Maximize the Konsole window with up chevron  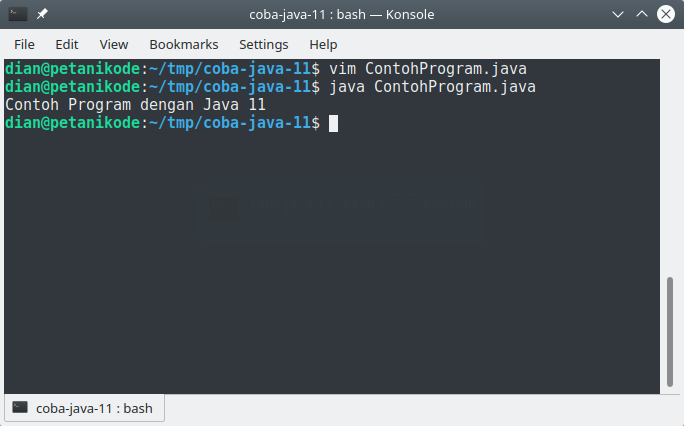click(642, 14)
